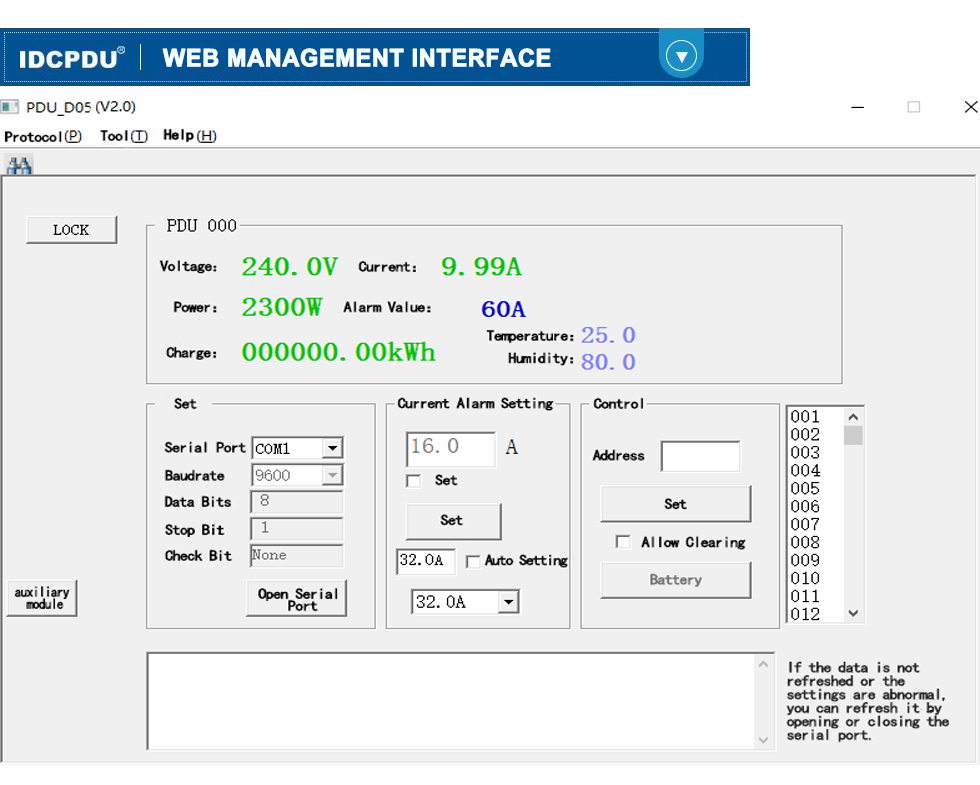Click the 16.0 alarm current input field
Image resolution: width=980 pixels, height=785 pixels.
451,449
